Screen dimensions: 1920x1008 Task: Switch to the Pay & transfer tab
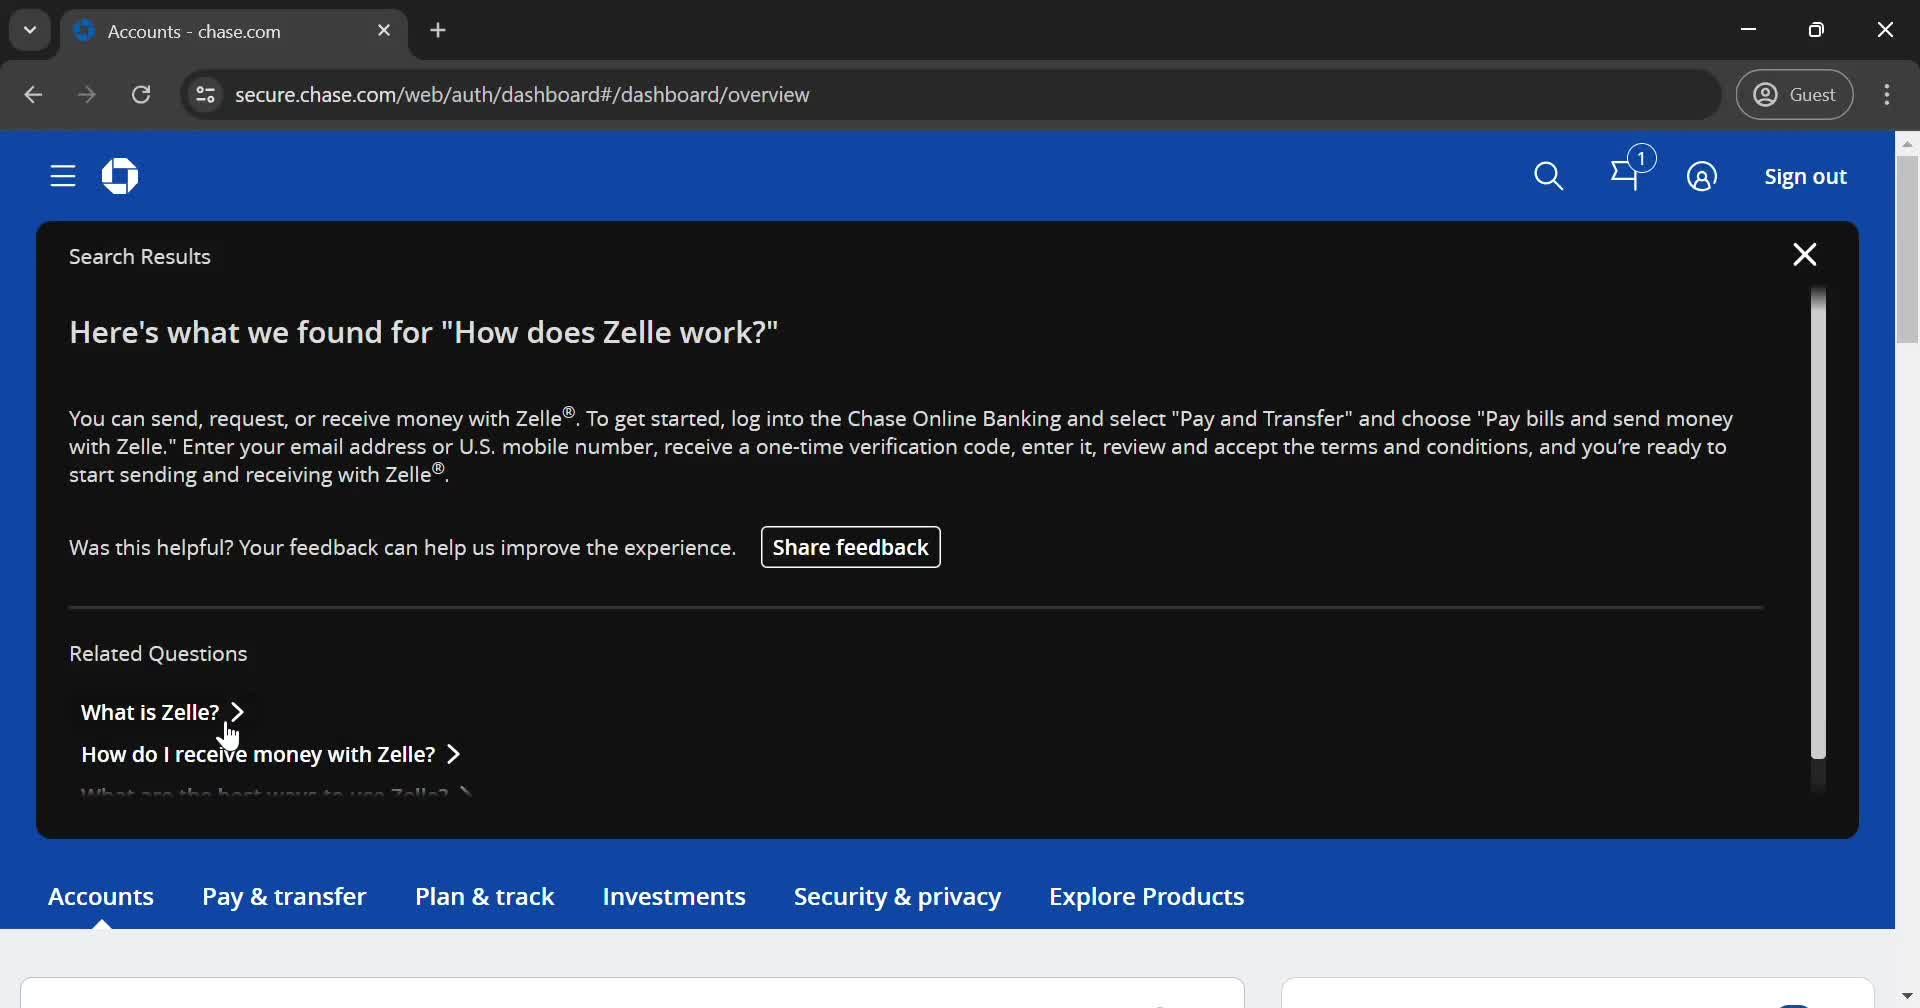[x=284, y=897]
